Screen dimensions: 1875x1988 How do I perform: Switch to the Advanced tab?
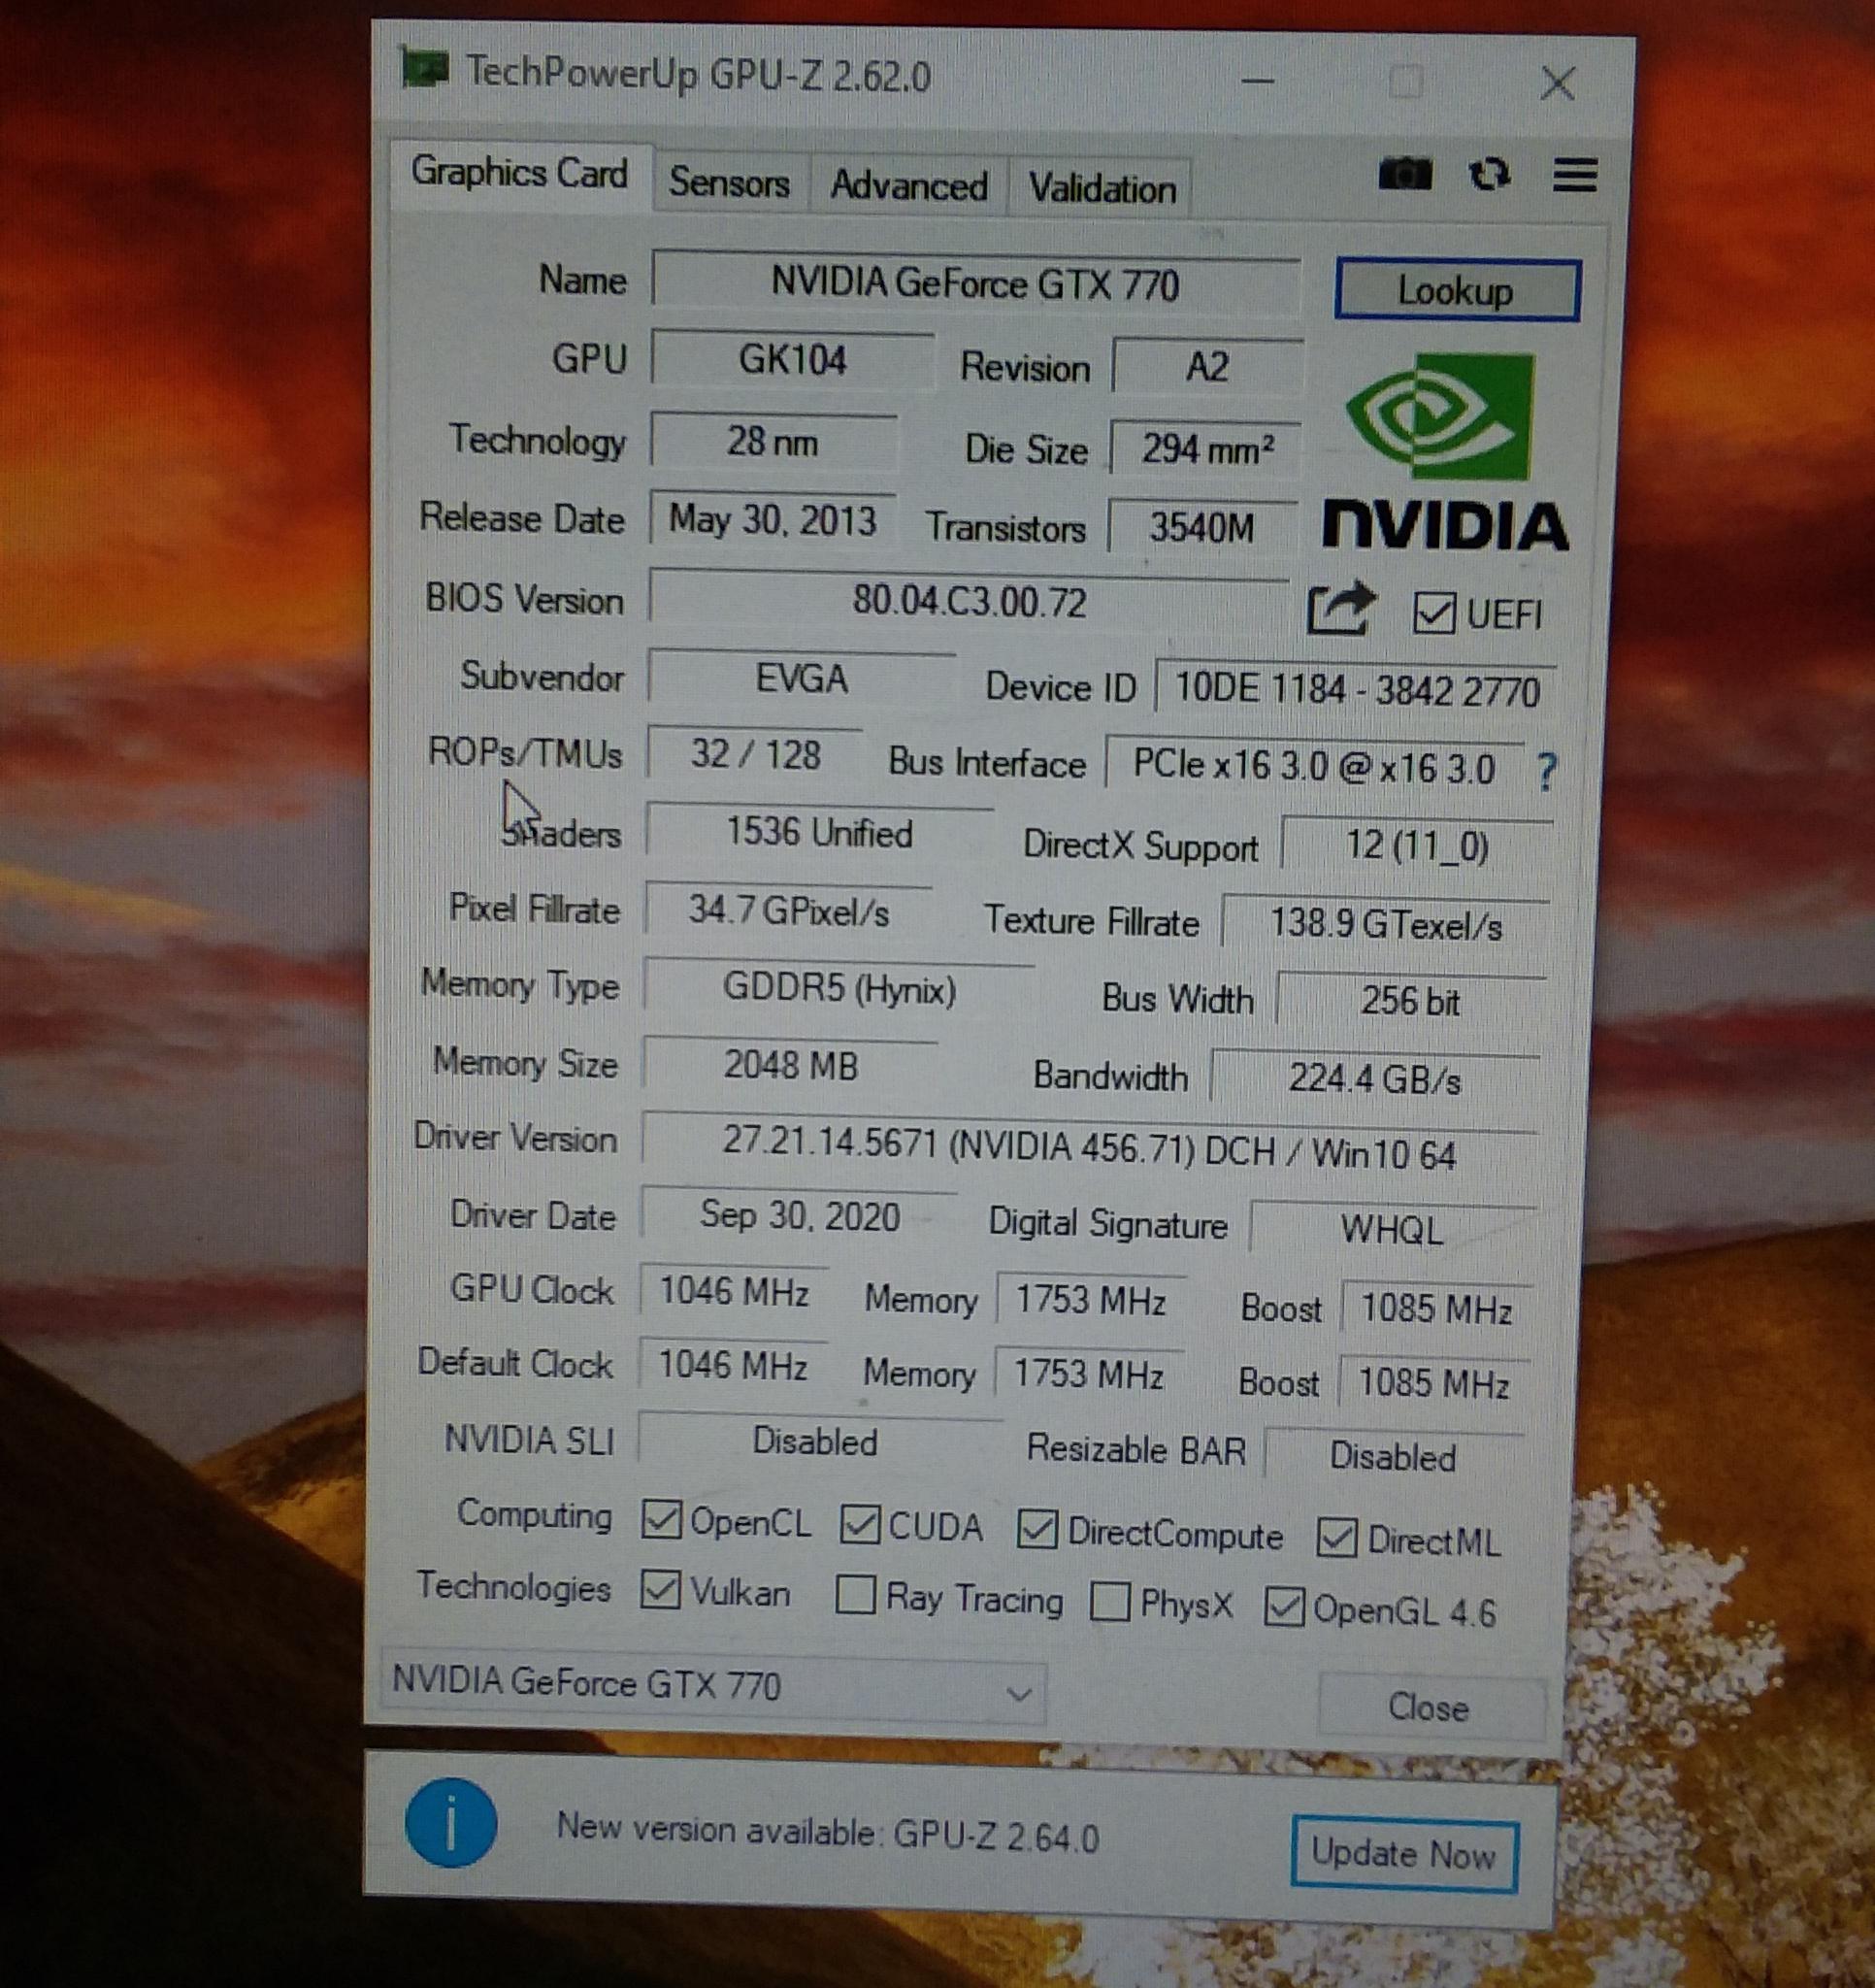point(908,186)
